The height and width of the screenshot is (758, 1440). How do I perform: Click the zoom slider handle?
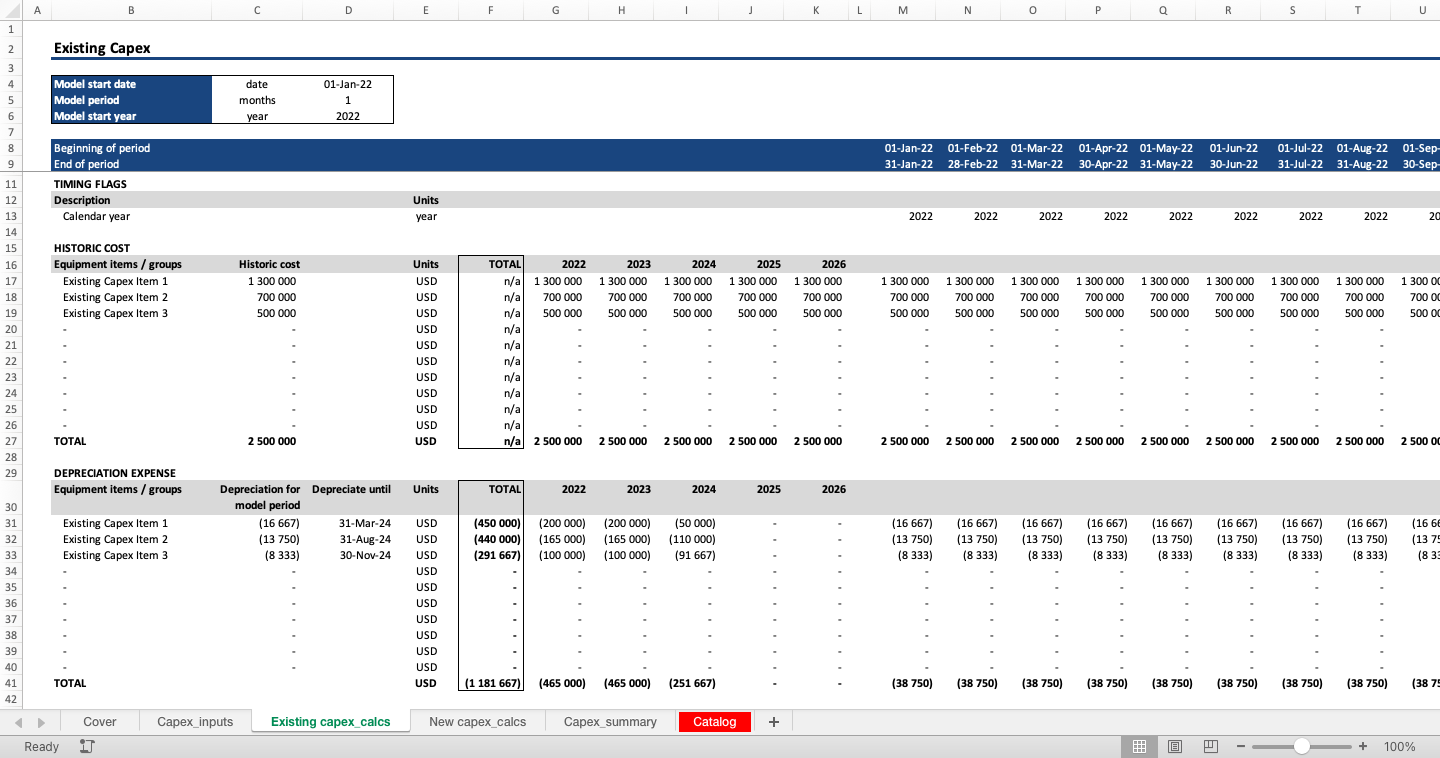tap(1301, 747)
